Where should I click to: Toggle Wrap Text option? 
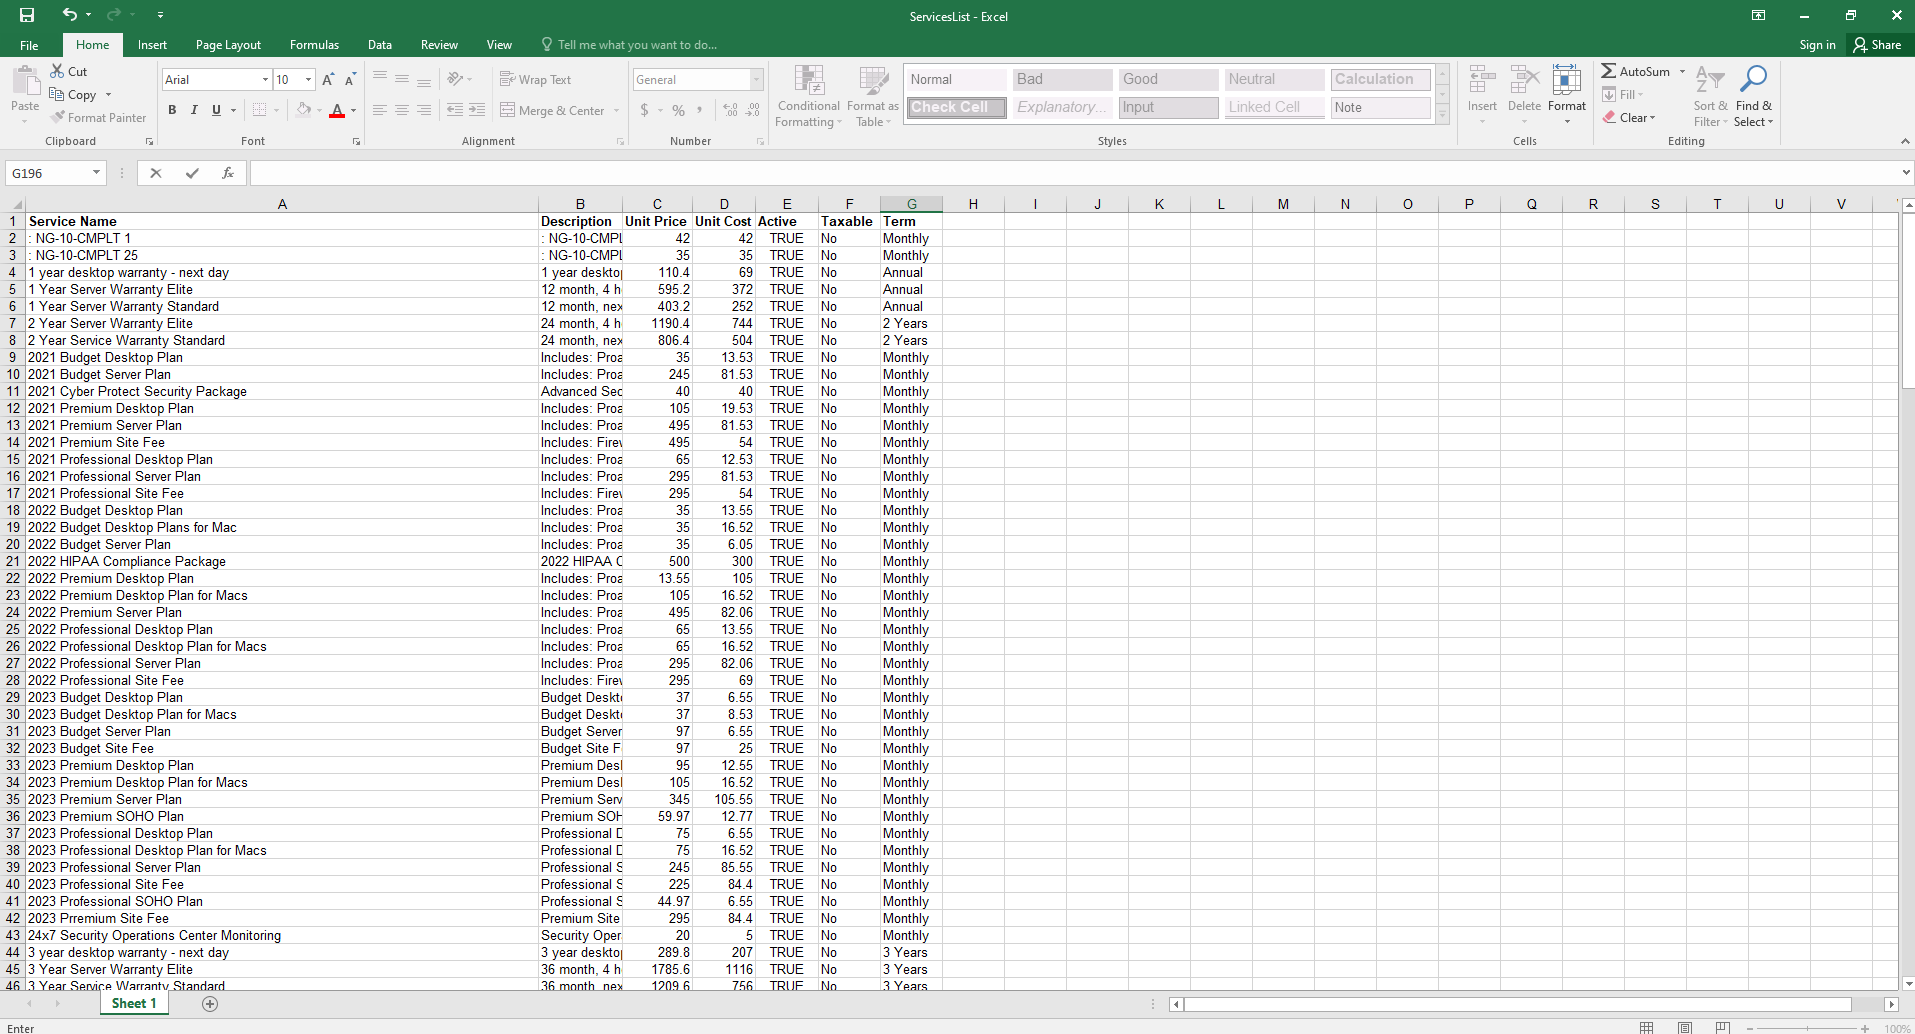(535, 80)
